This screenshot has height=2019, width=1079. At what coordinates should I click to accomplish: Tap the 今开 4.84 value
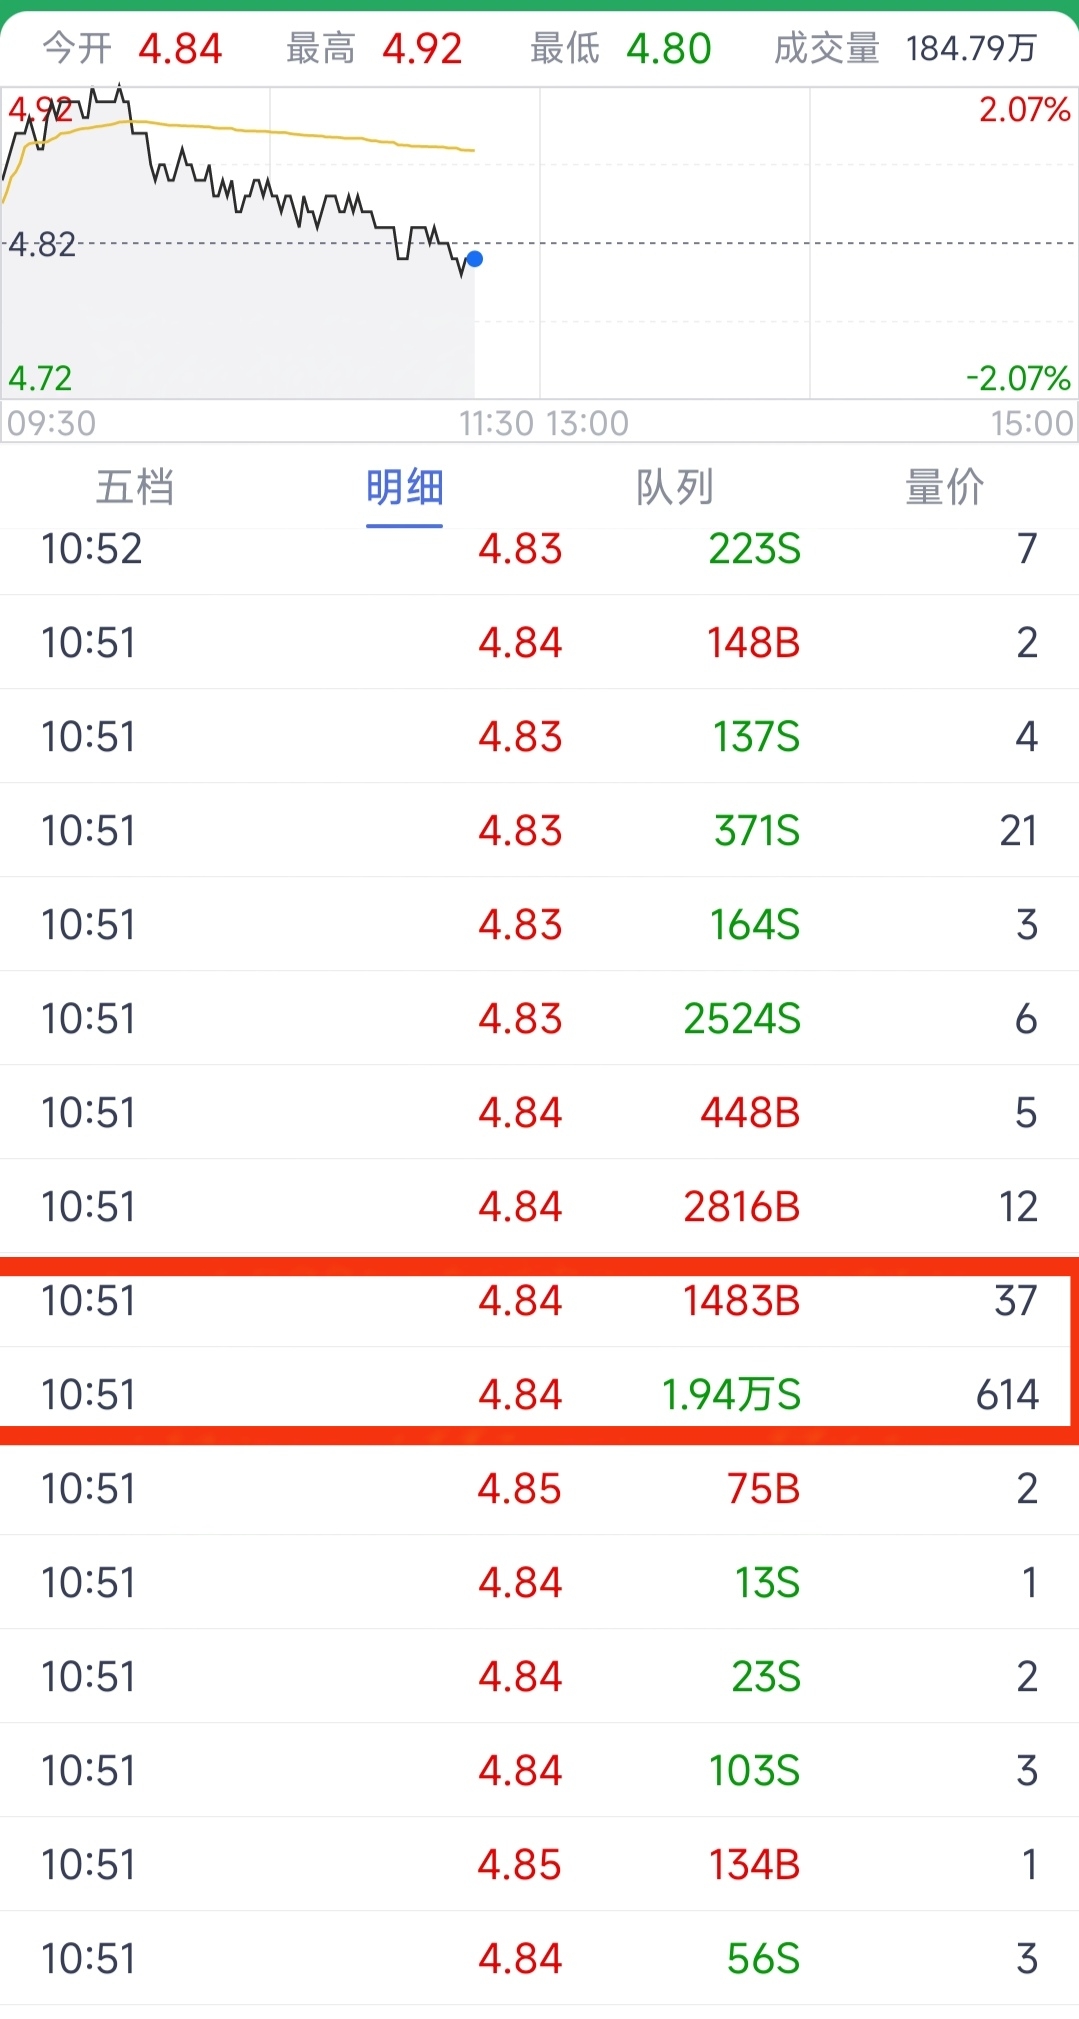[180, 48]
